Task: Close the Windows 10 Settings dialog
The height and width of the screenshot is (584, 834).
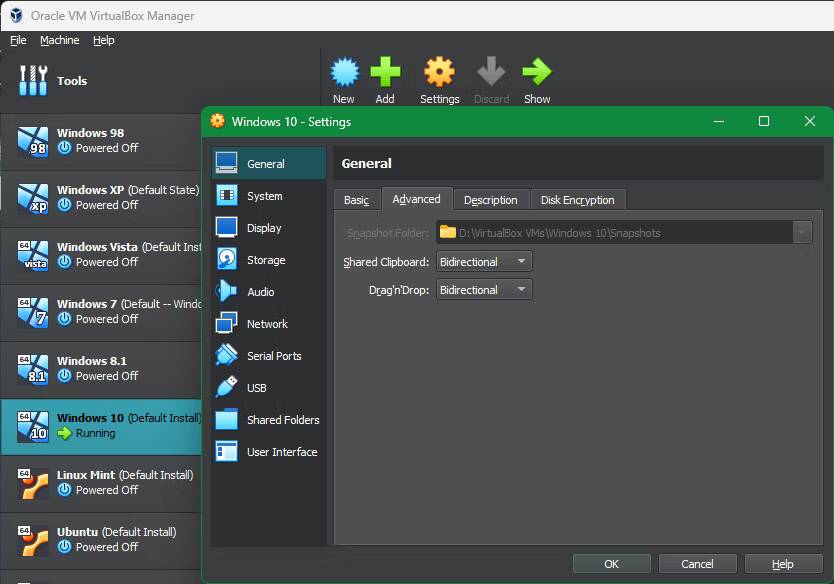Action: coord(810,121)
